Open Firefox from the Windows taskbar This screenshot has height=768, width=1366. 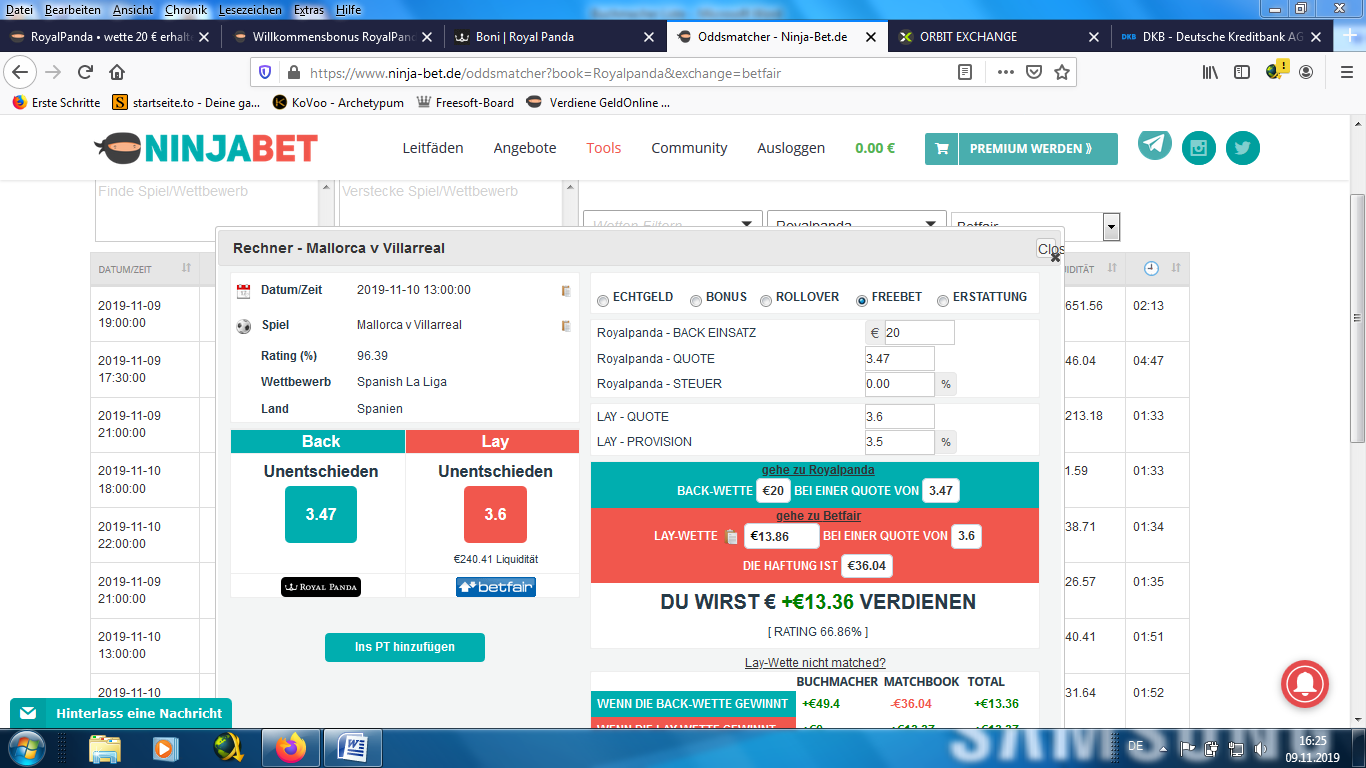pyautogui.click(x=291, y=748)
